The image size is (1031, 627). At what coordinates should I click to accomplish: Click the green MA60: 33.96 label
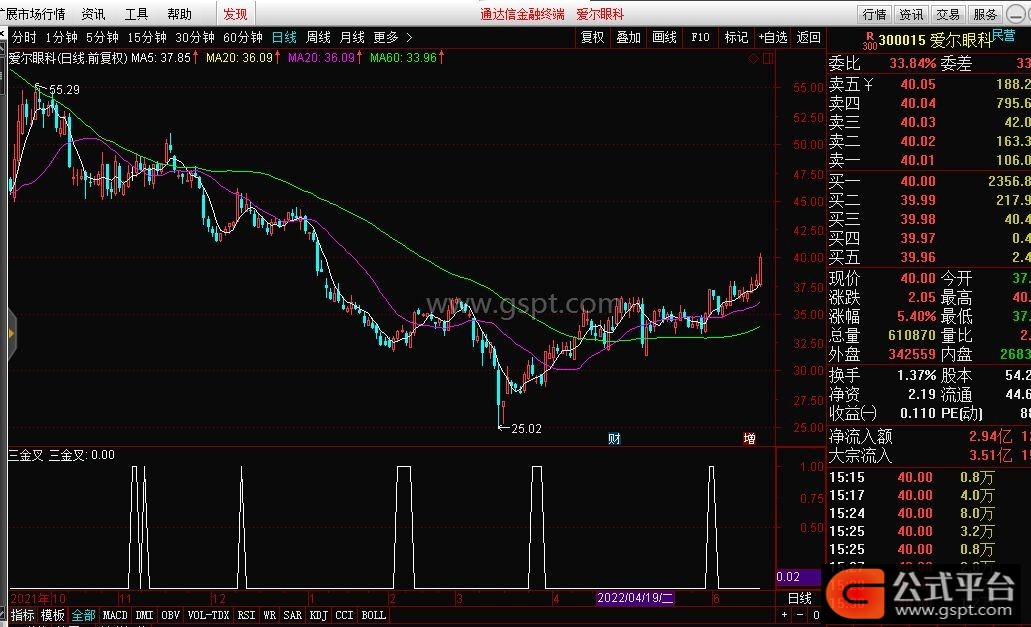pos(403,58)
